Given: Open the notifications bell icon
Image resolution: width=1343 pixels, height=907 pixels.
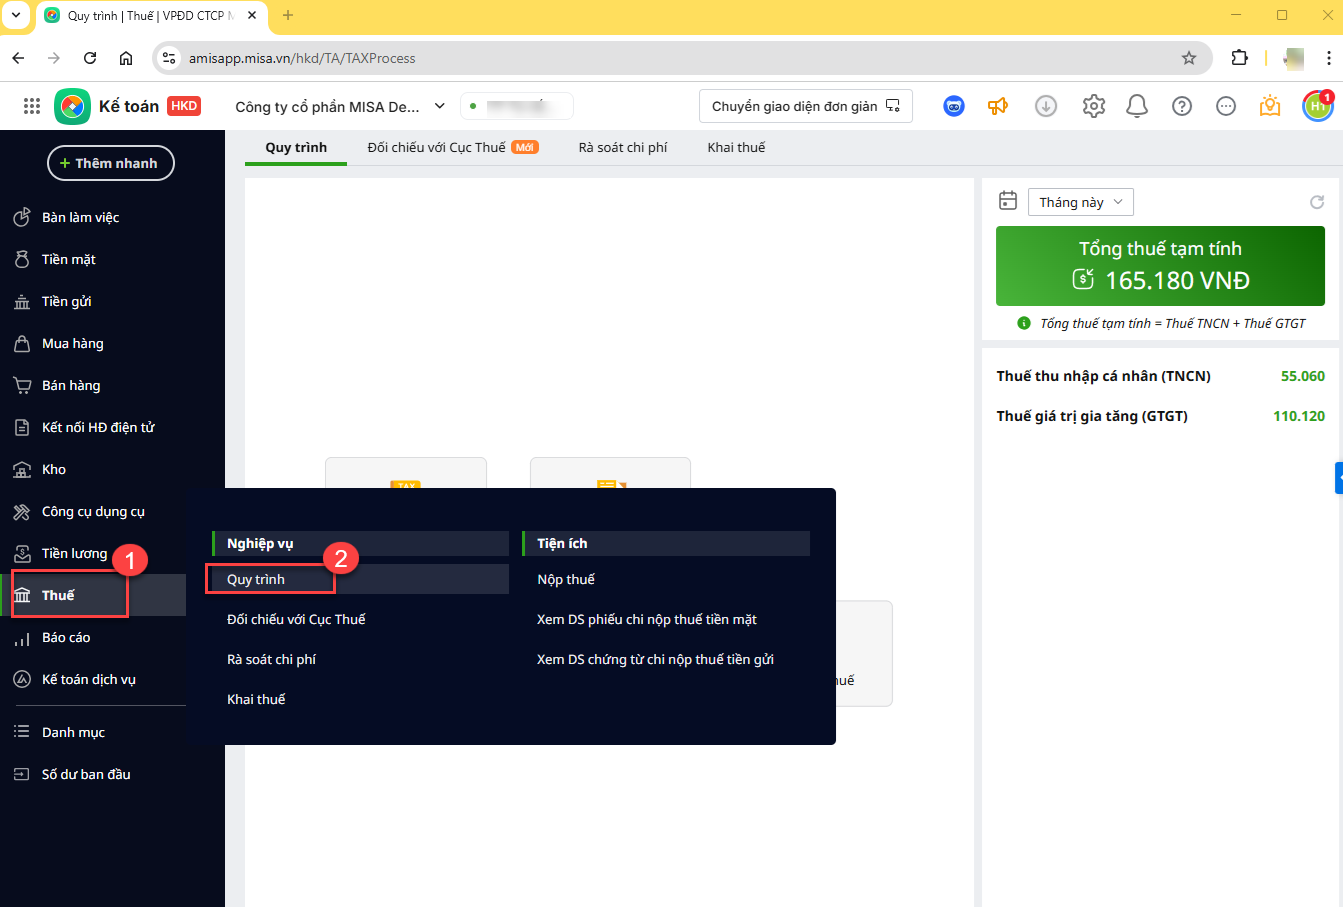Looking at the screenshot, I should pos(1137,106).
